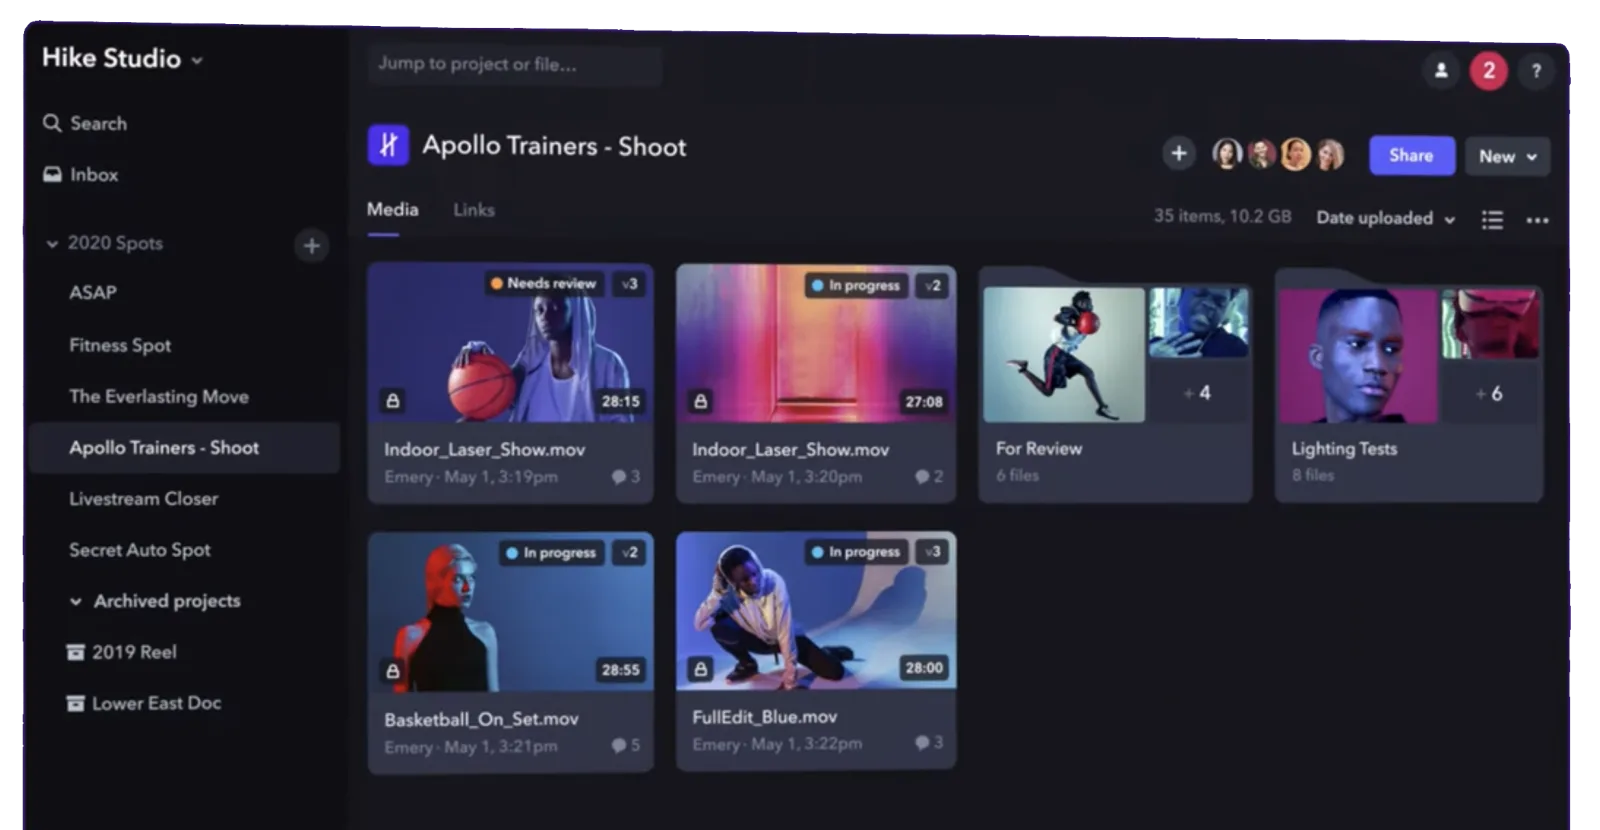Switch to list view icon
The image size is (1600, 830).
click(x=1492, y=219)
